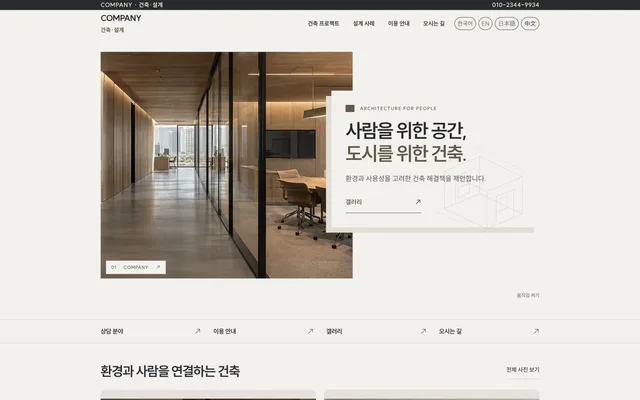The width and height of the screenshot is (640, 400).
Task: Click the arrow icon next to 상담 분야
Action: click(x=198, y=331)
